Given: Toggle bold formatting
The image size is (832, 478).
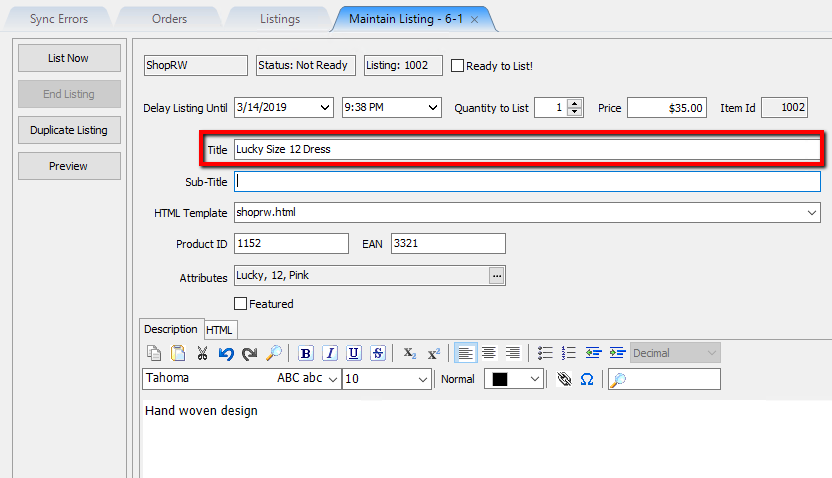Looking at the screenshot, I should pos(306,353).
